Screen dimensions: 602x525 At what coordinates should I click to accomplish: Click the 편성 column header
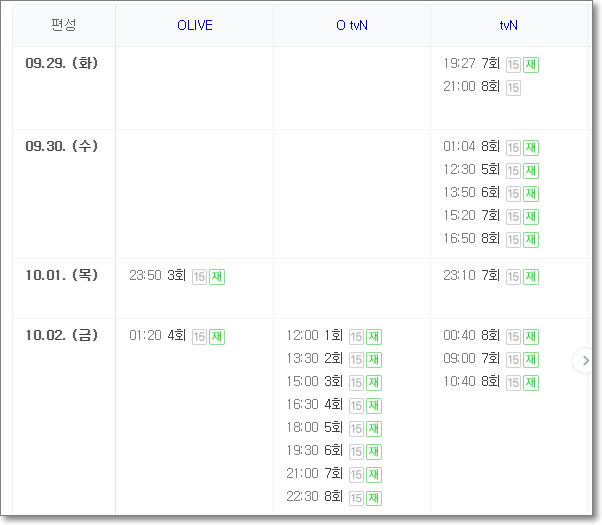click(64, 25)
